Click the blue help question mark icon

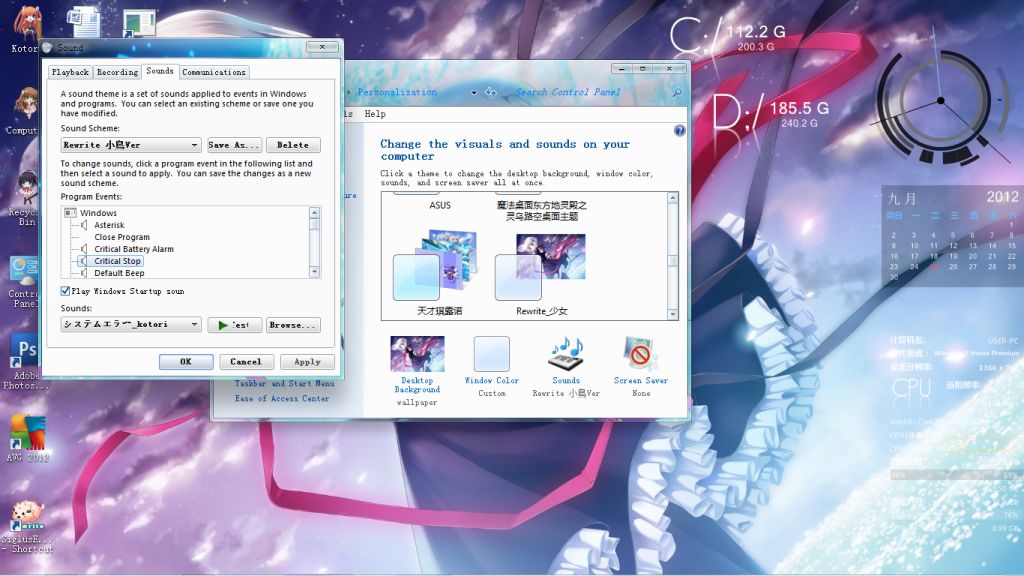680,131
